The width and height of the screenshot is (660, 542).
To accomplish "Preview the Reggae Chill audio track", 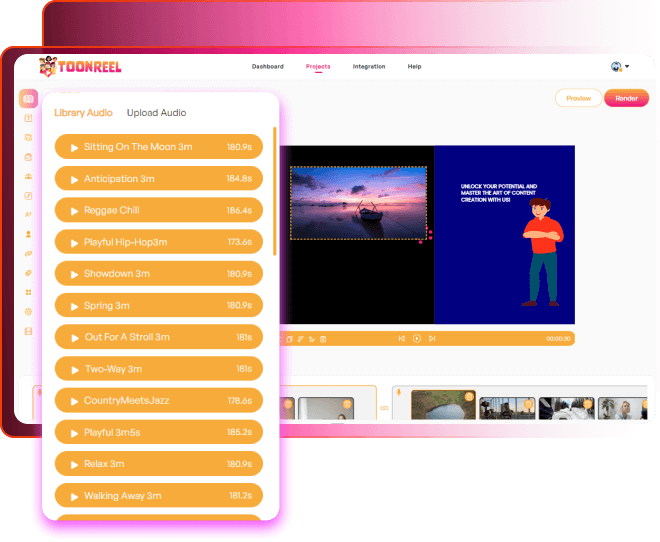I will point(74,211).
